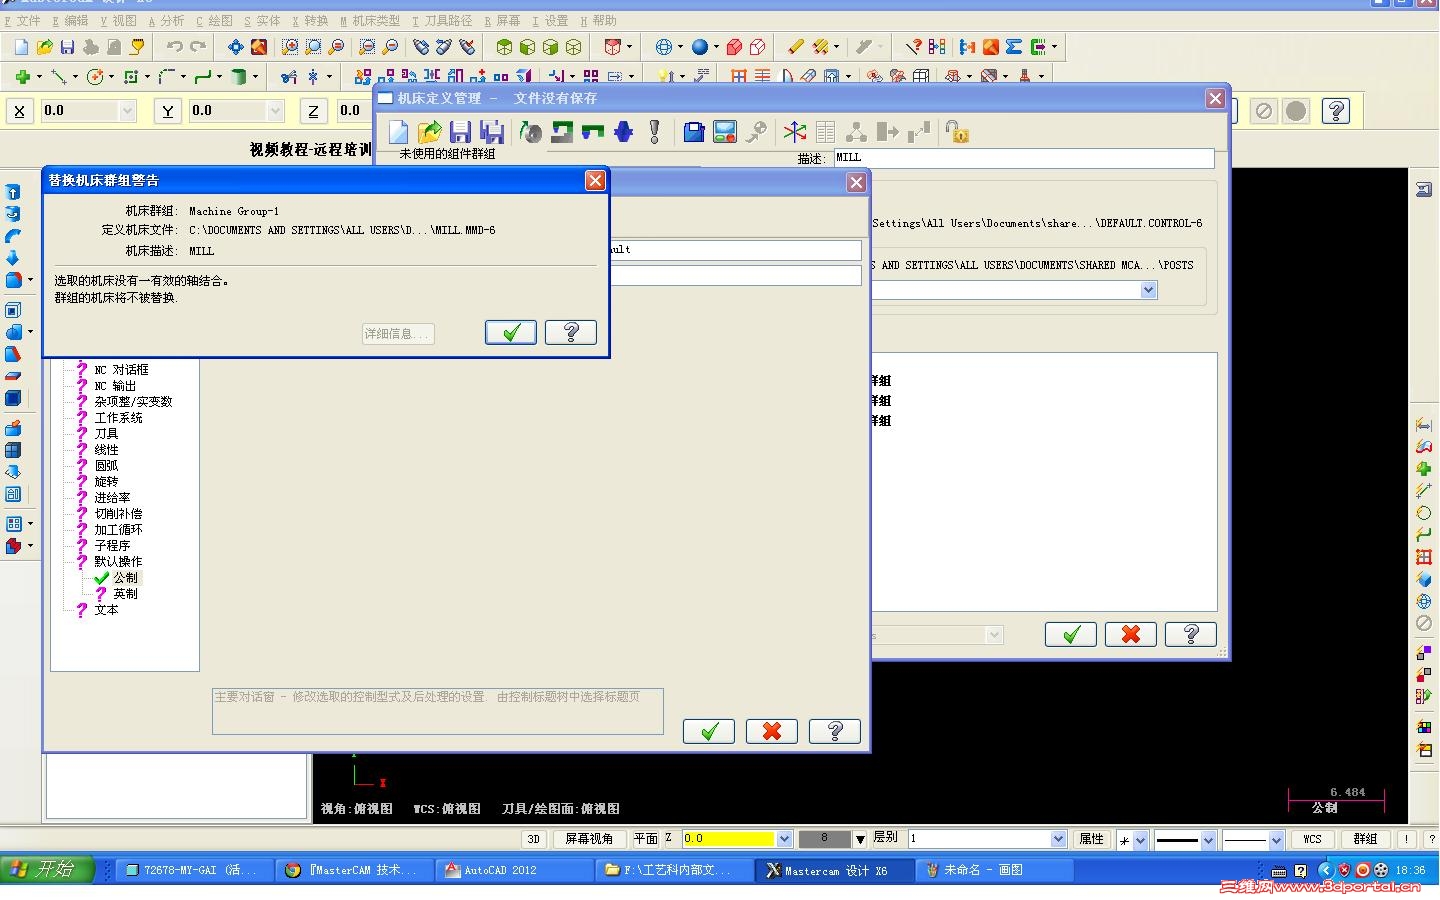Click the WCS button in status bar
The height and width of the screenshot is (900, 1440).
(1312, 839)
